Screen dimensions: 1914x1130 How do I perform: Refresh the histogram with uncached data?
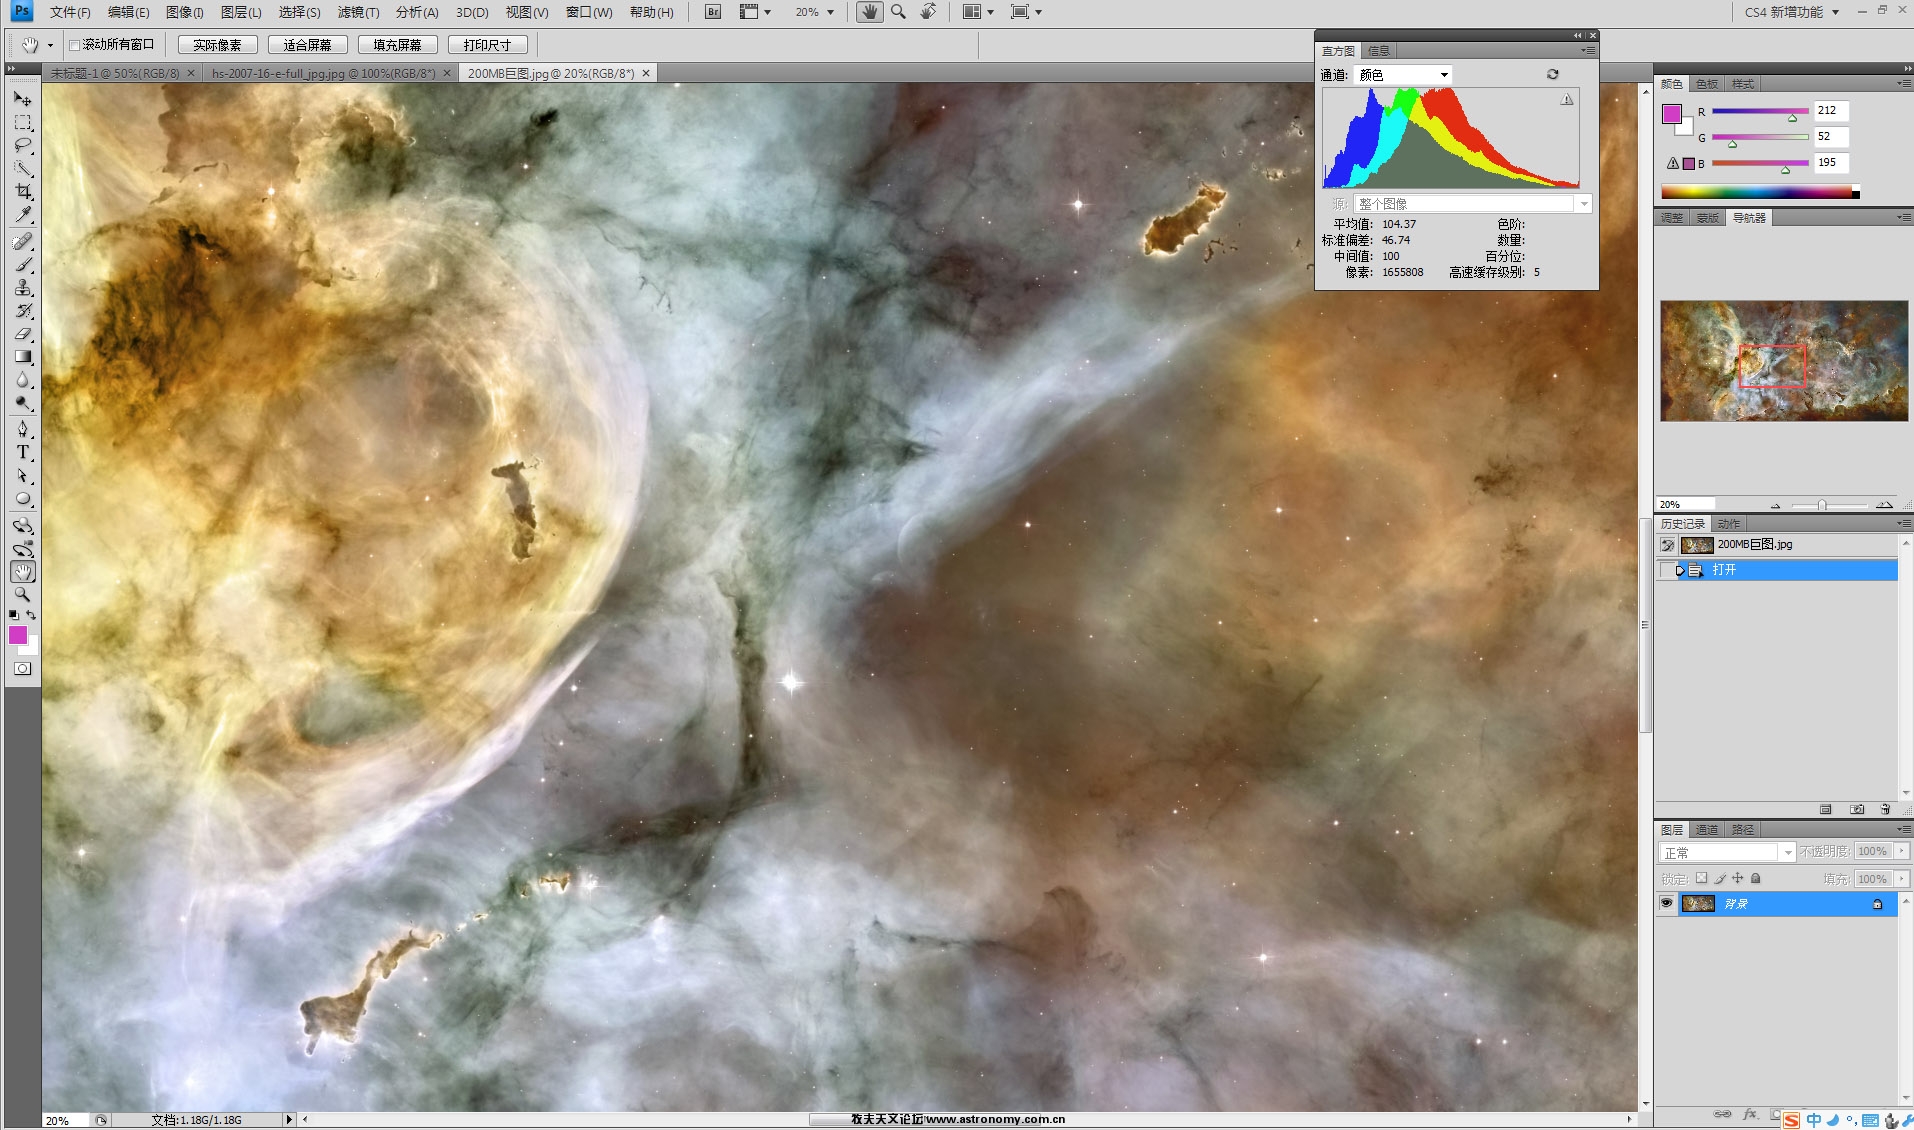(1552, 74)
